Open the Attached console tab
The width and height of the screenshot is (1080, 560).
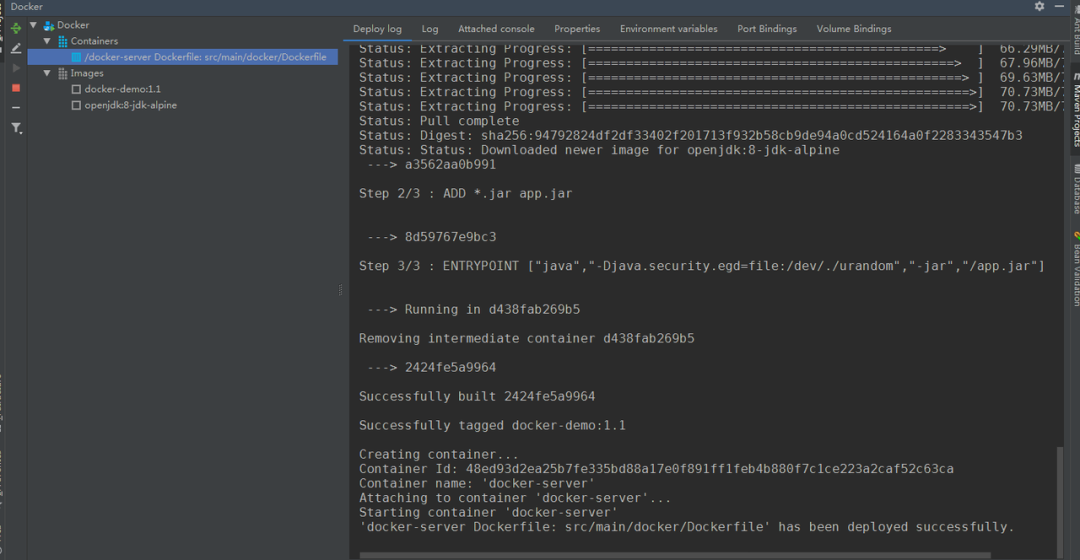[496, 29]
